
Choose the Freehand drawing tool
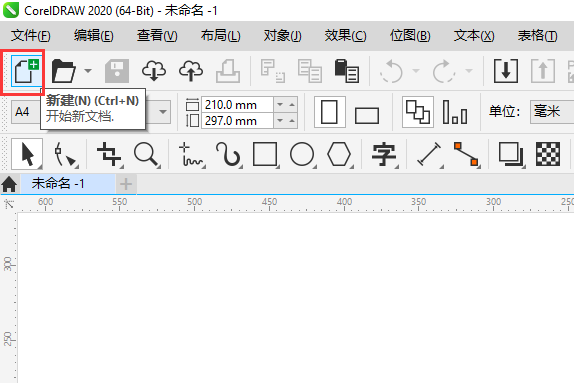pyautogui.click(x=191, y=154)
